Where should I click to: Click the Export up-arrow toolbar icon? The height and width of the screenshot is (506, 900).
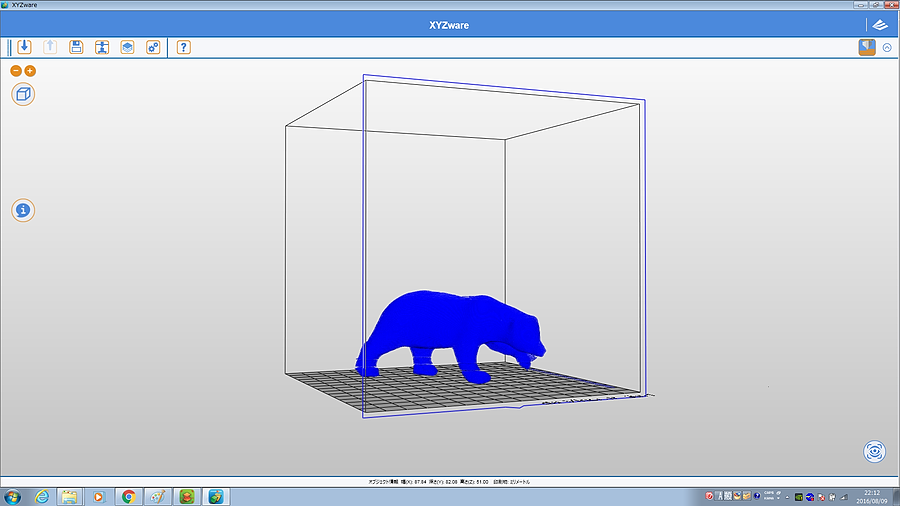pyautogui.click(x=50, y=47)
